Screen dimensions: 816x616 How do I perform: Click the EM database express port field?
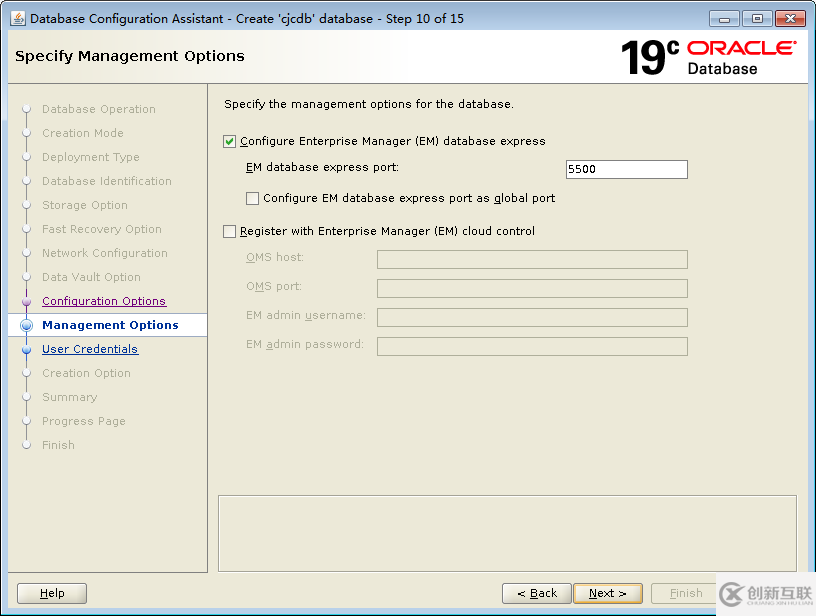tap(627, 169)
